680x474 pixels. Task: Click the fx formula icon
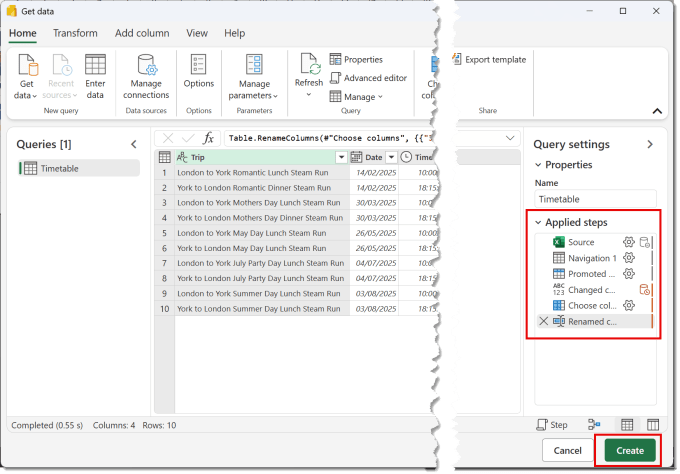pos(209,138)
